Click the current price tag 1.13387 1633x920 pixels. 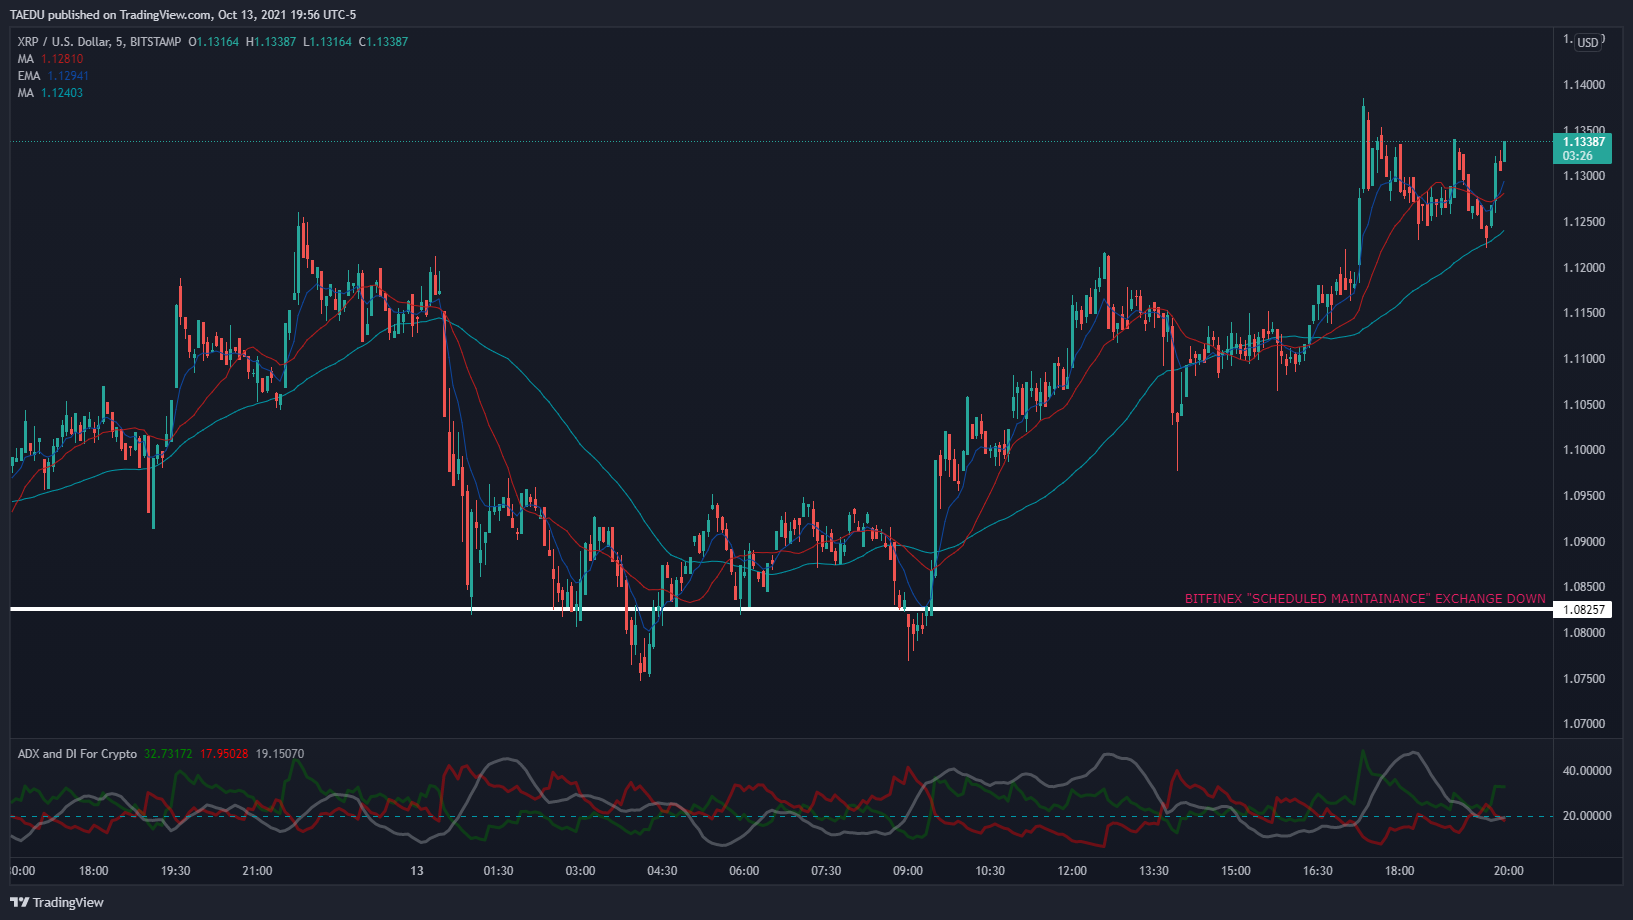1582,148
